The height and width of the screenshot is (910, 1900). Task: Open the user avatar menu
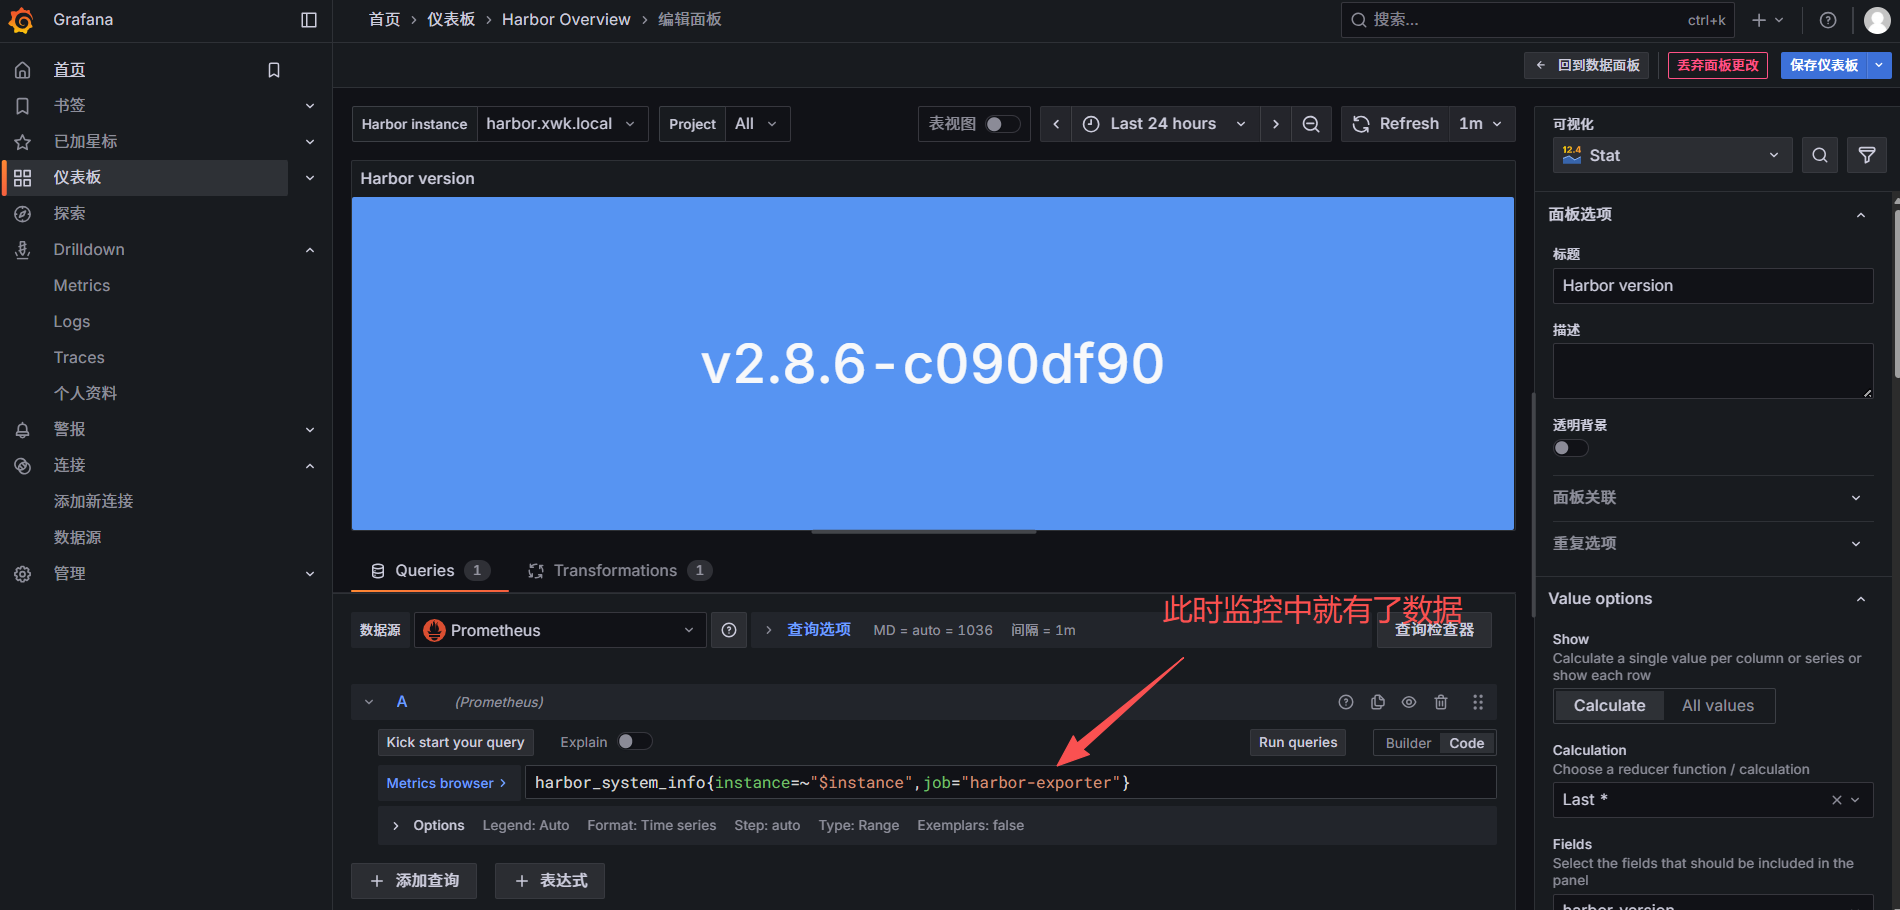pyautogui.click(x=1877, y=20)
